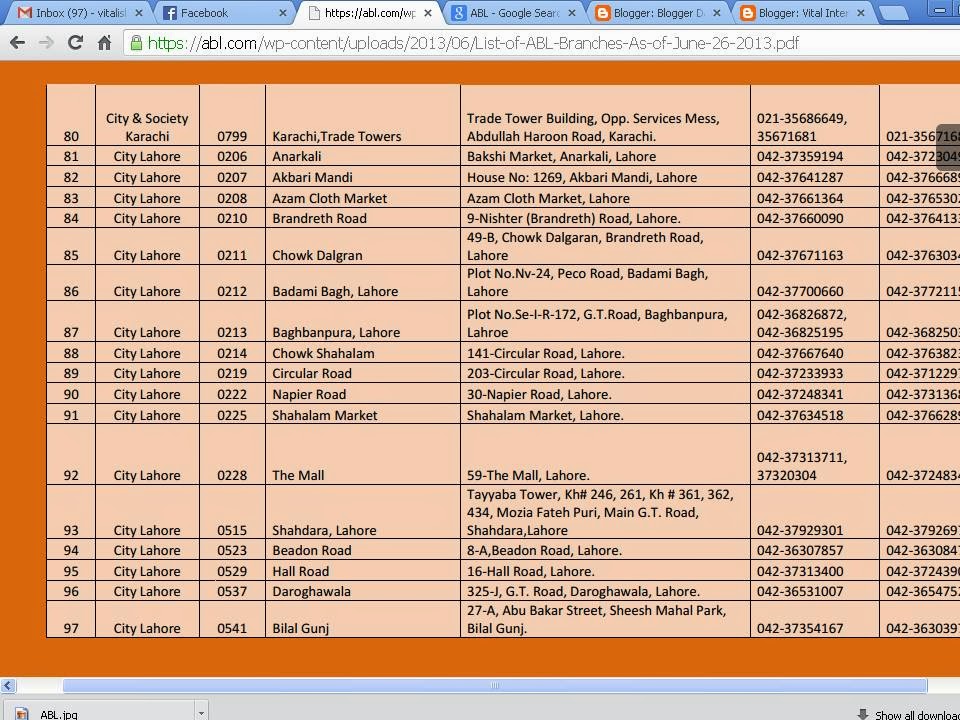
Task: Click branch code '0541'
Action: (232, 628)
